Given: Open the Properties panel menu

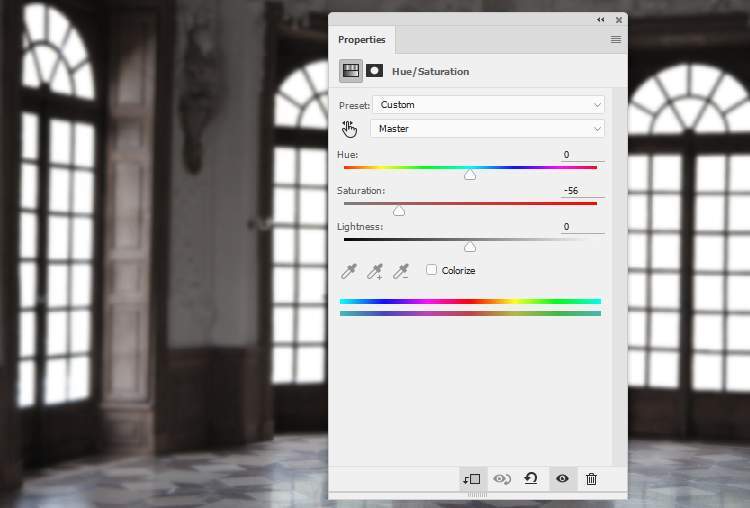Looking at the screenshot, I should click(x=616, y=40).
